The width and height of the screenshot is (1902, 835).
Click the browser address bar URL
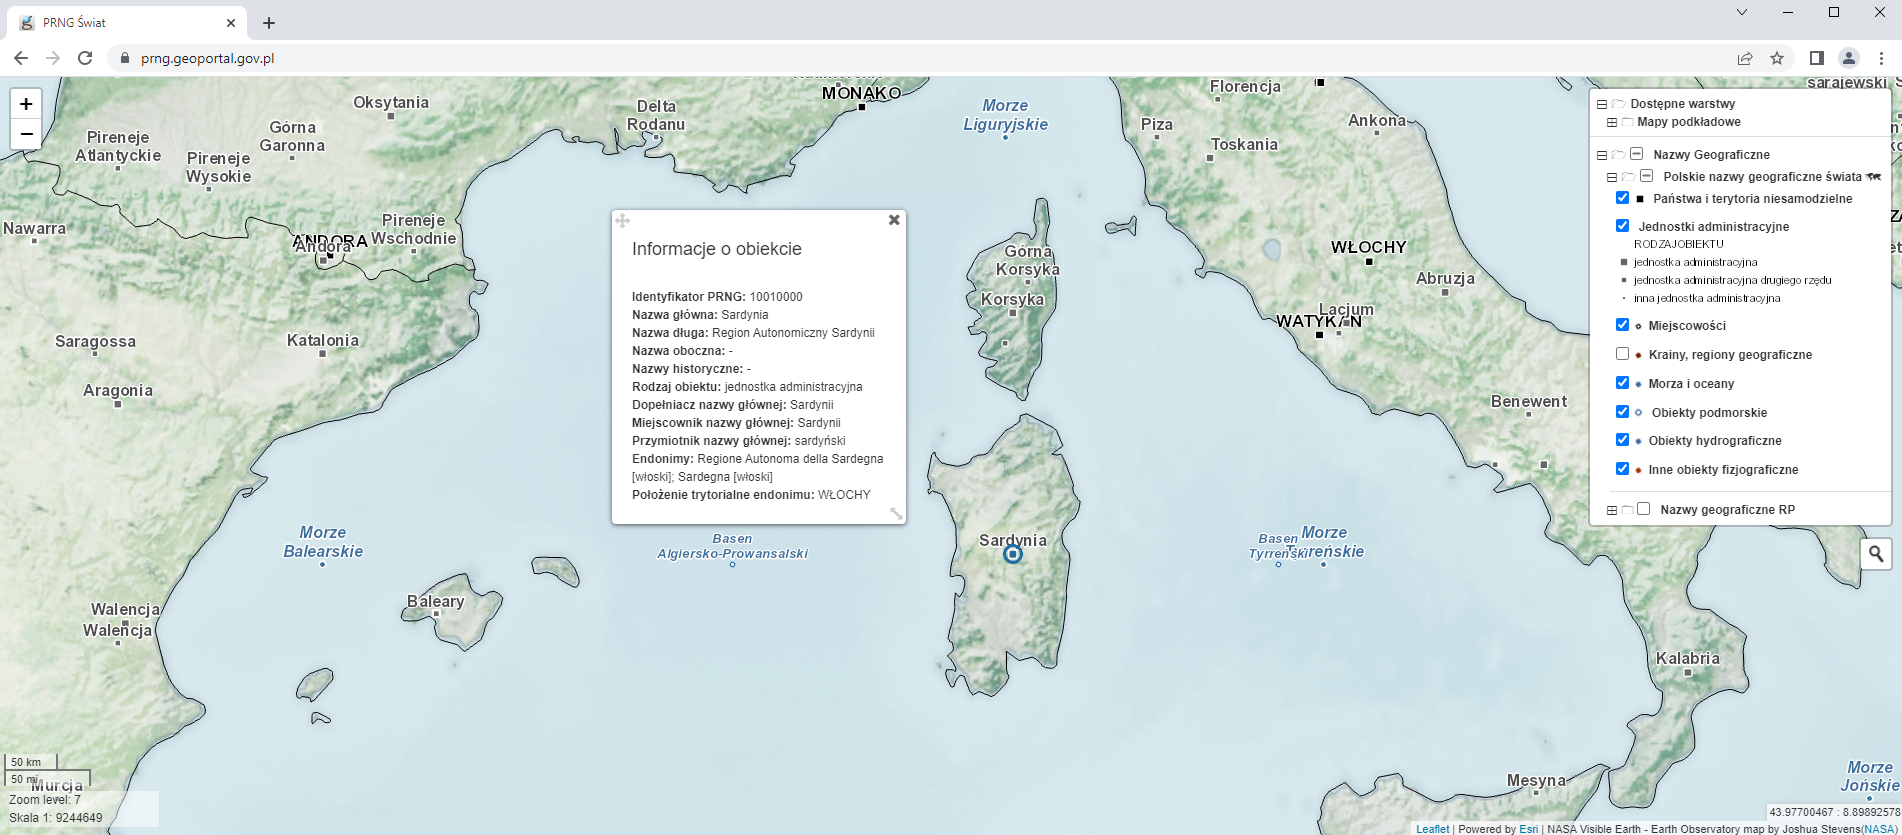pos(208,58)
